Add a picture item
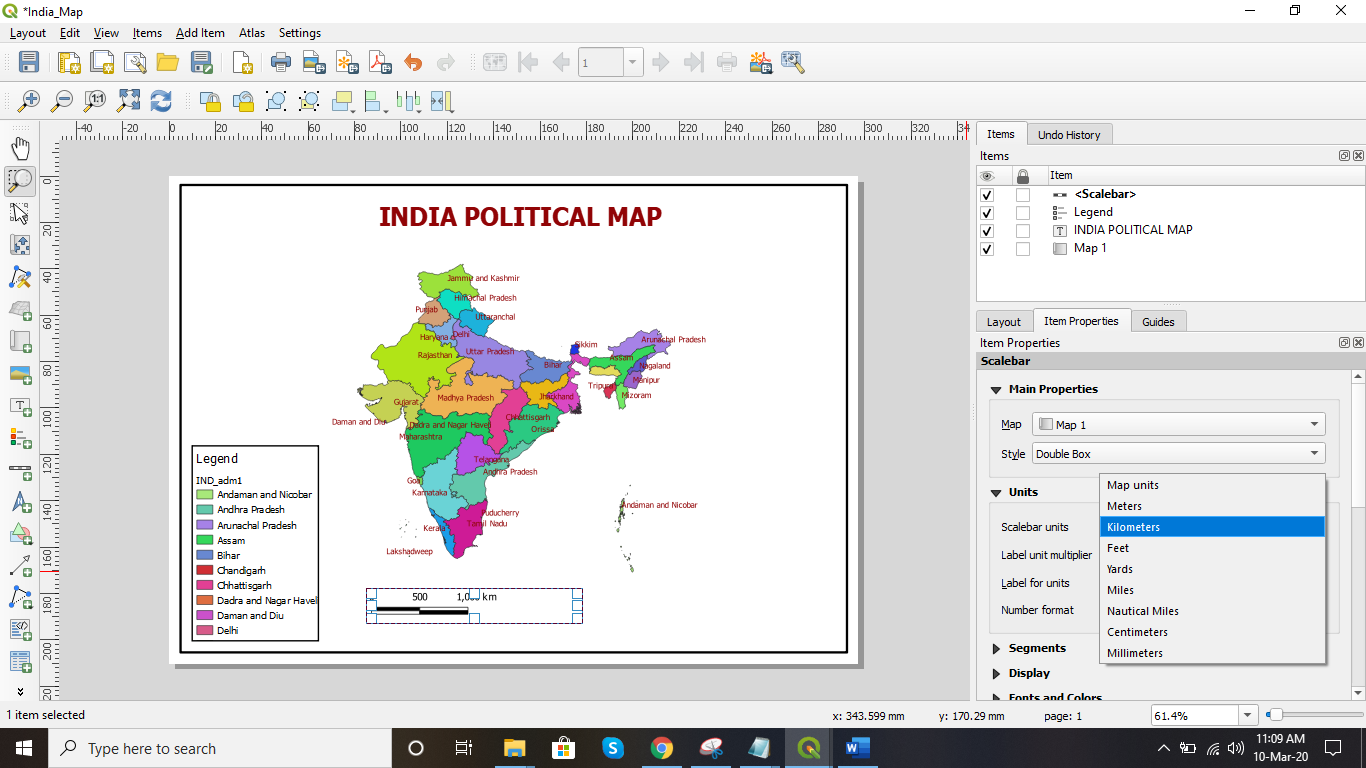The image size is (1366, 768). (x=20, y=373)
